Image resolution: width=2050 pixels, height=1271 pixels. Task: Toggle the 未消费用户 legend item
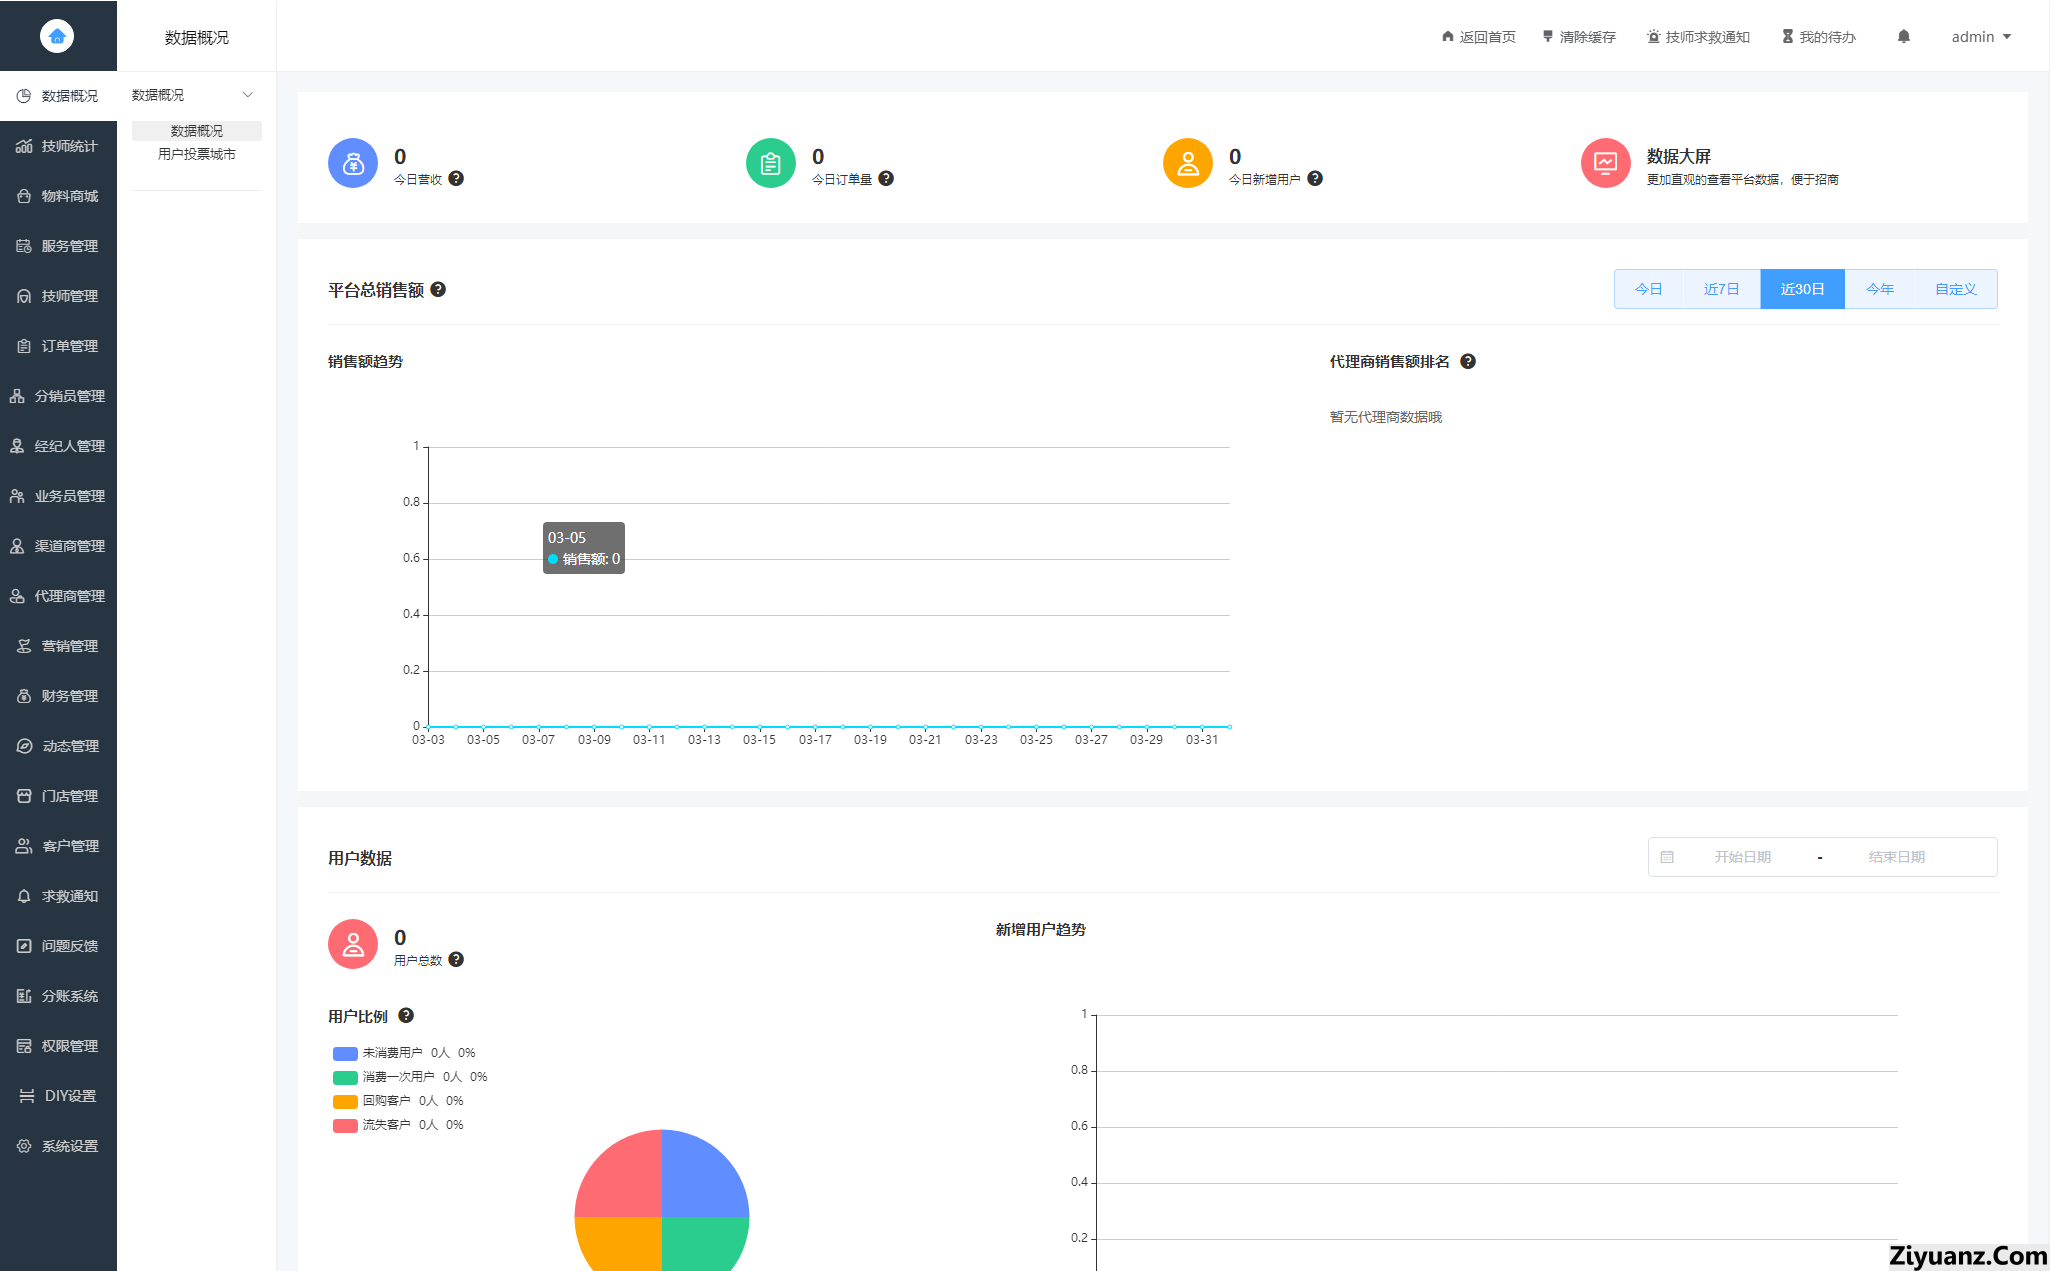[x=392, y=1053]
